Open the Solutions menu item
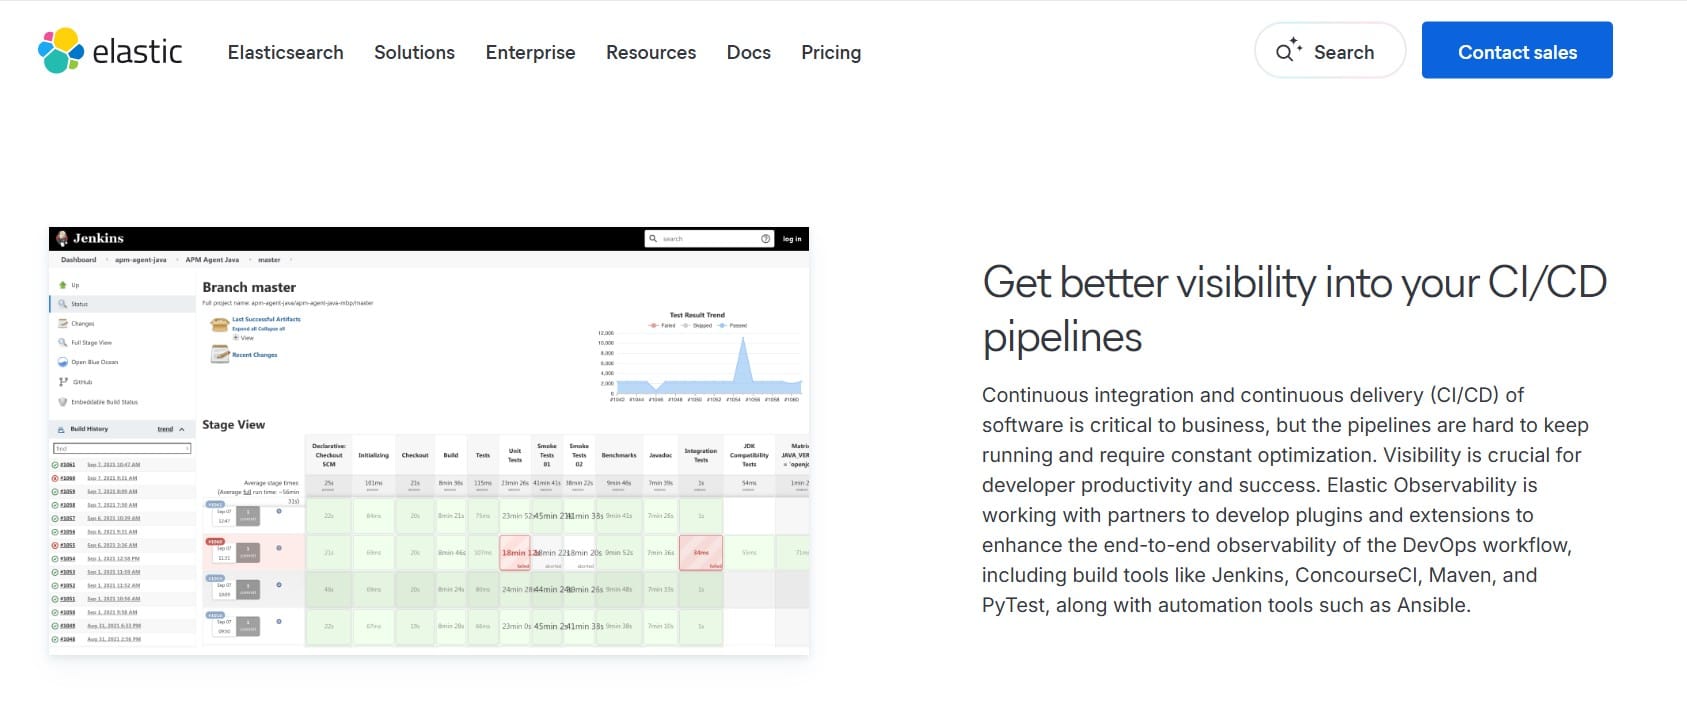Image resolution: width=1687 pixels, height=722 pixels. click(414, 52)
